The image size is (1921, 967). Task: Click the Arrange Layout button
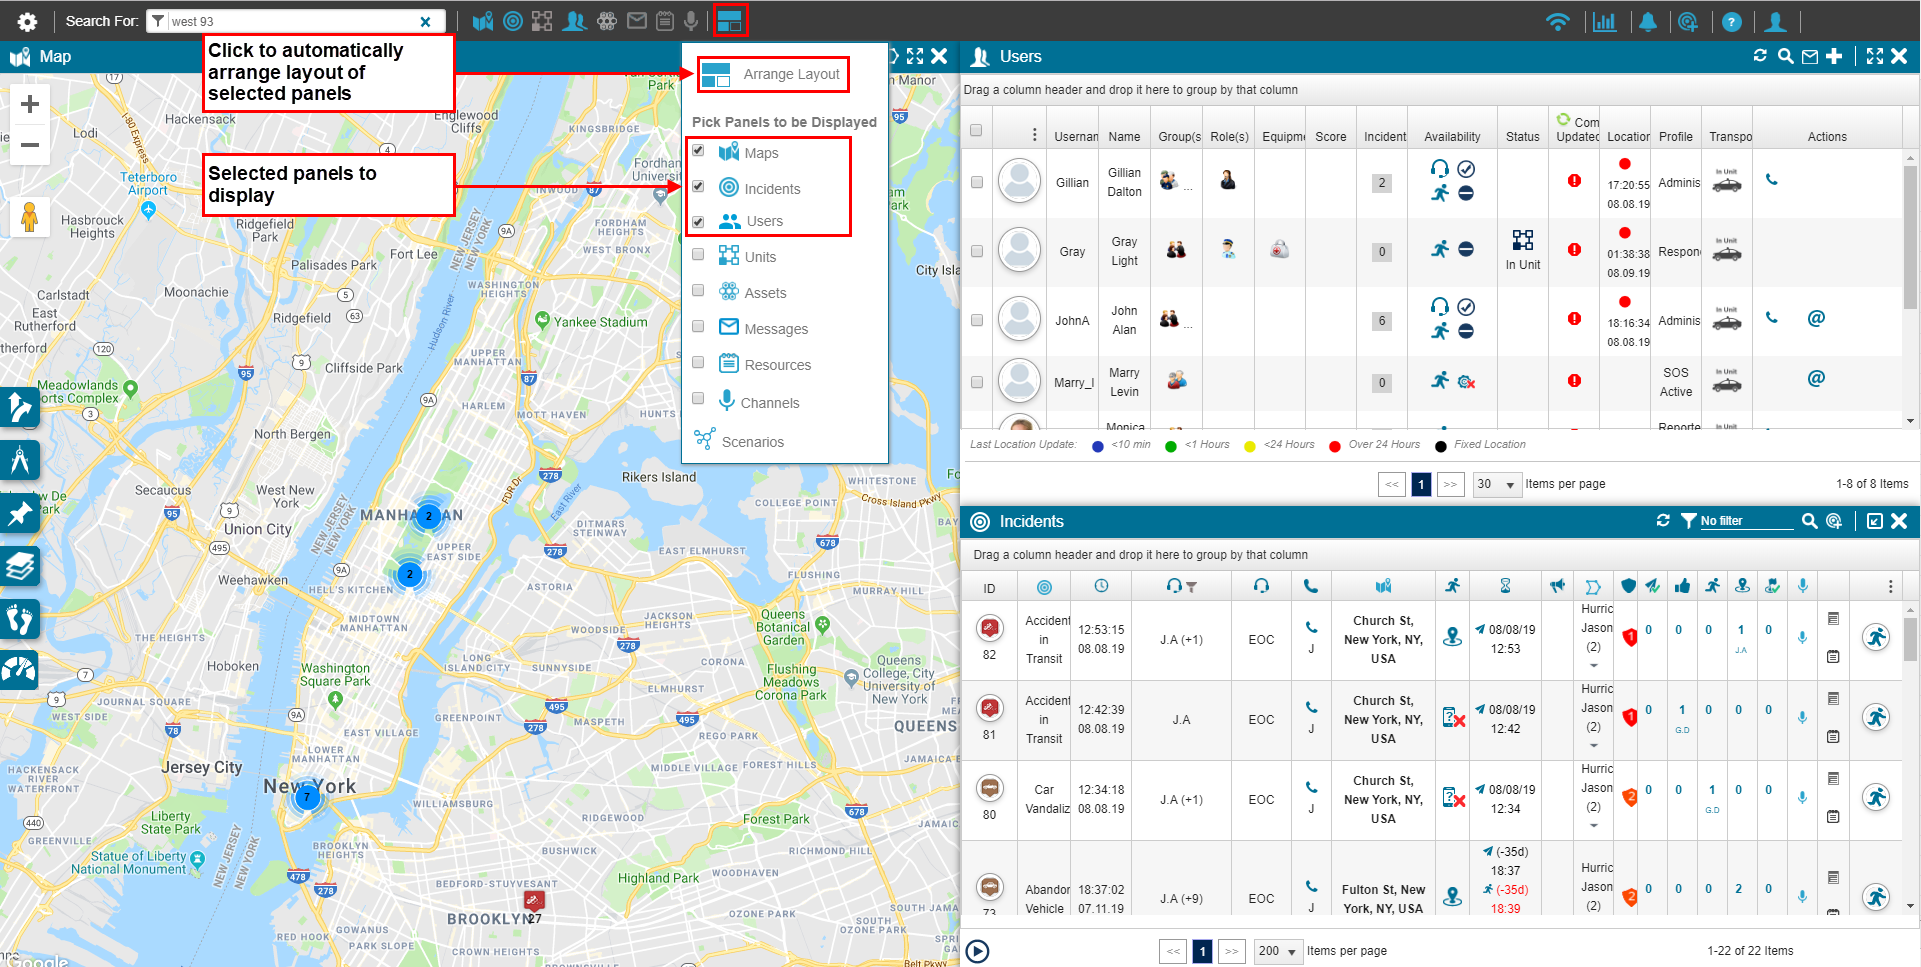coord(773,74)
